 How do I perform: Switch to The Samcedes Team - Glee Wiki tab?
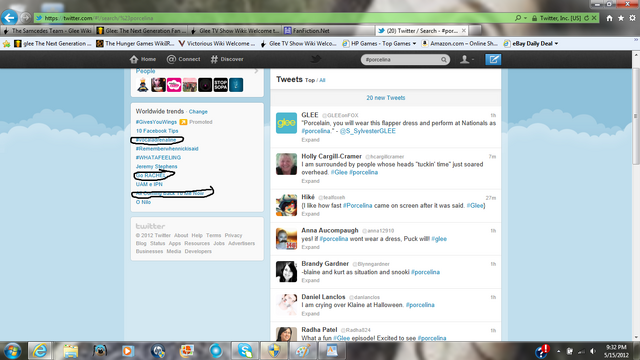[x=48, y=31]
